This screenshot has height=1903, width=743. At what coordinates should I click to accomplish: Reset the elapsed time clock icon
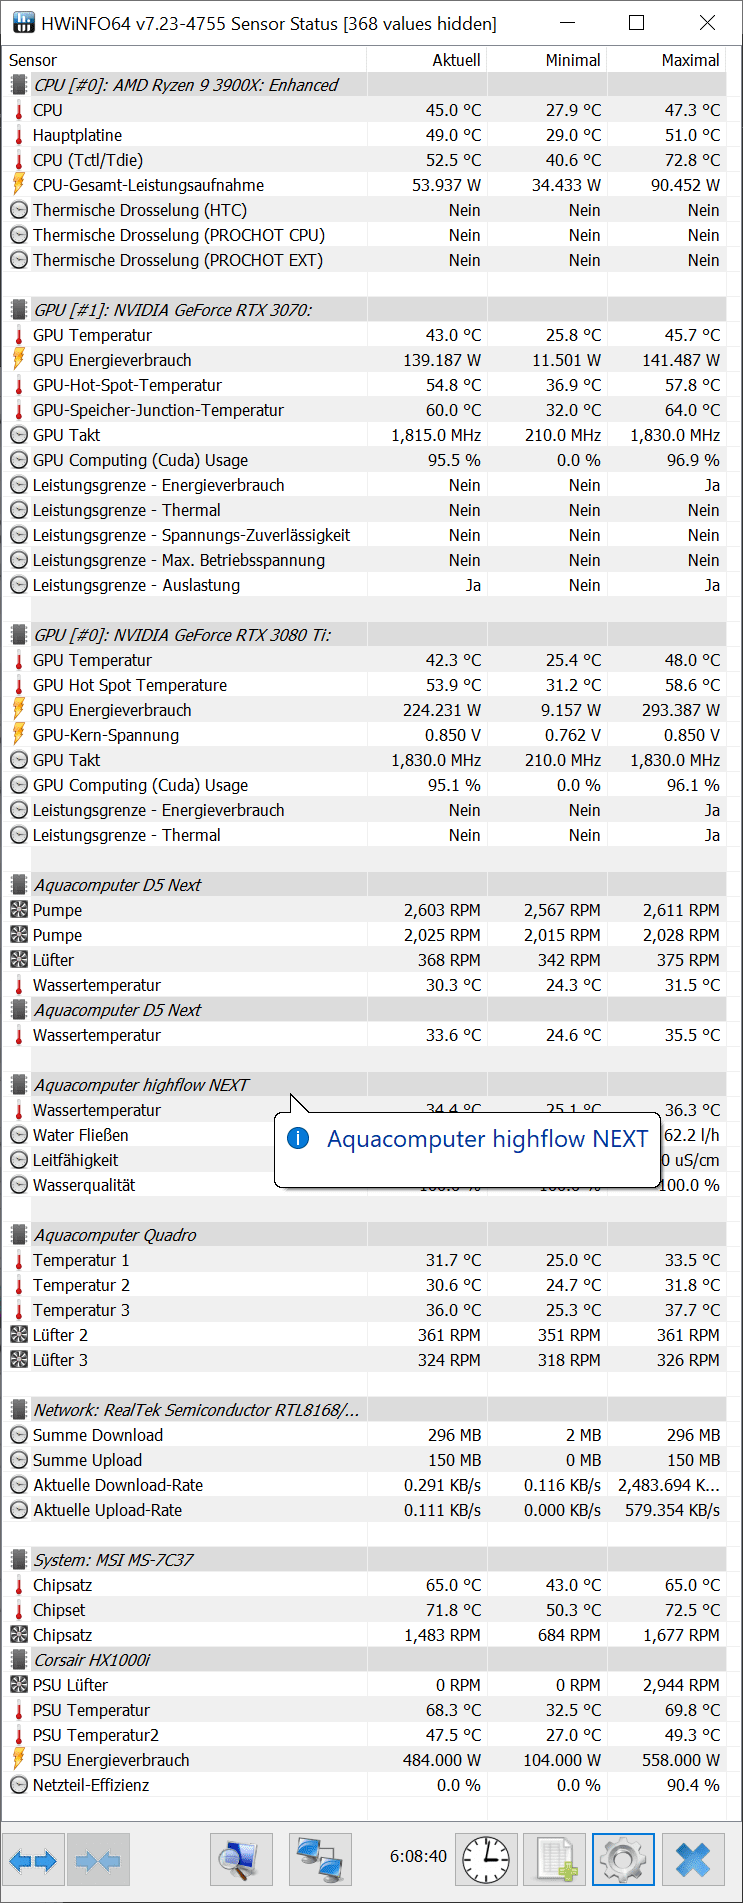coord(487,1860)
